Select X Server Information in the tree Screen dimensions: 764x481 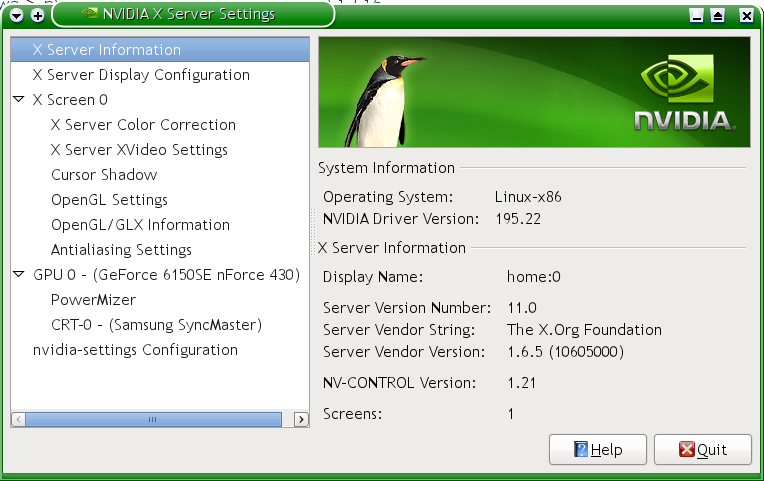160,50
